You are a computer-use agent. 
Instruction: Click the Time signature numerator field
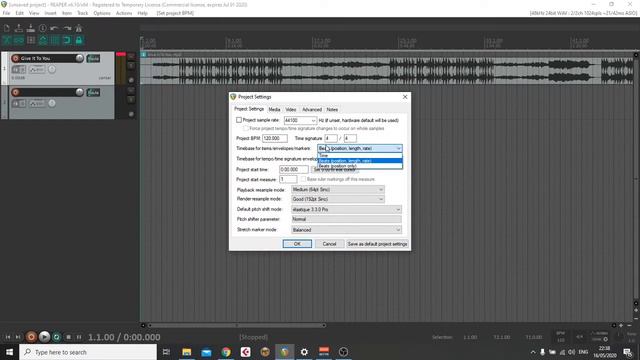coord(331,138)
